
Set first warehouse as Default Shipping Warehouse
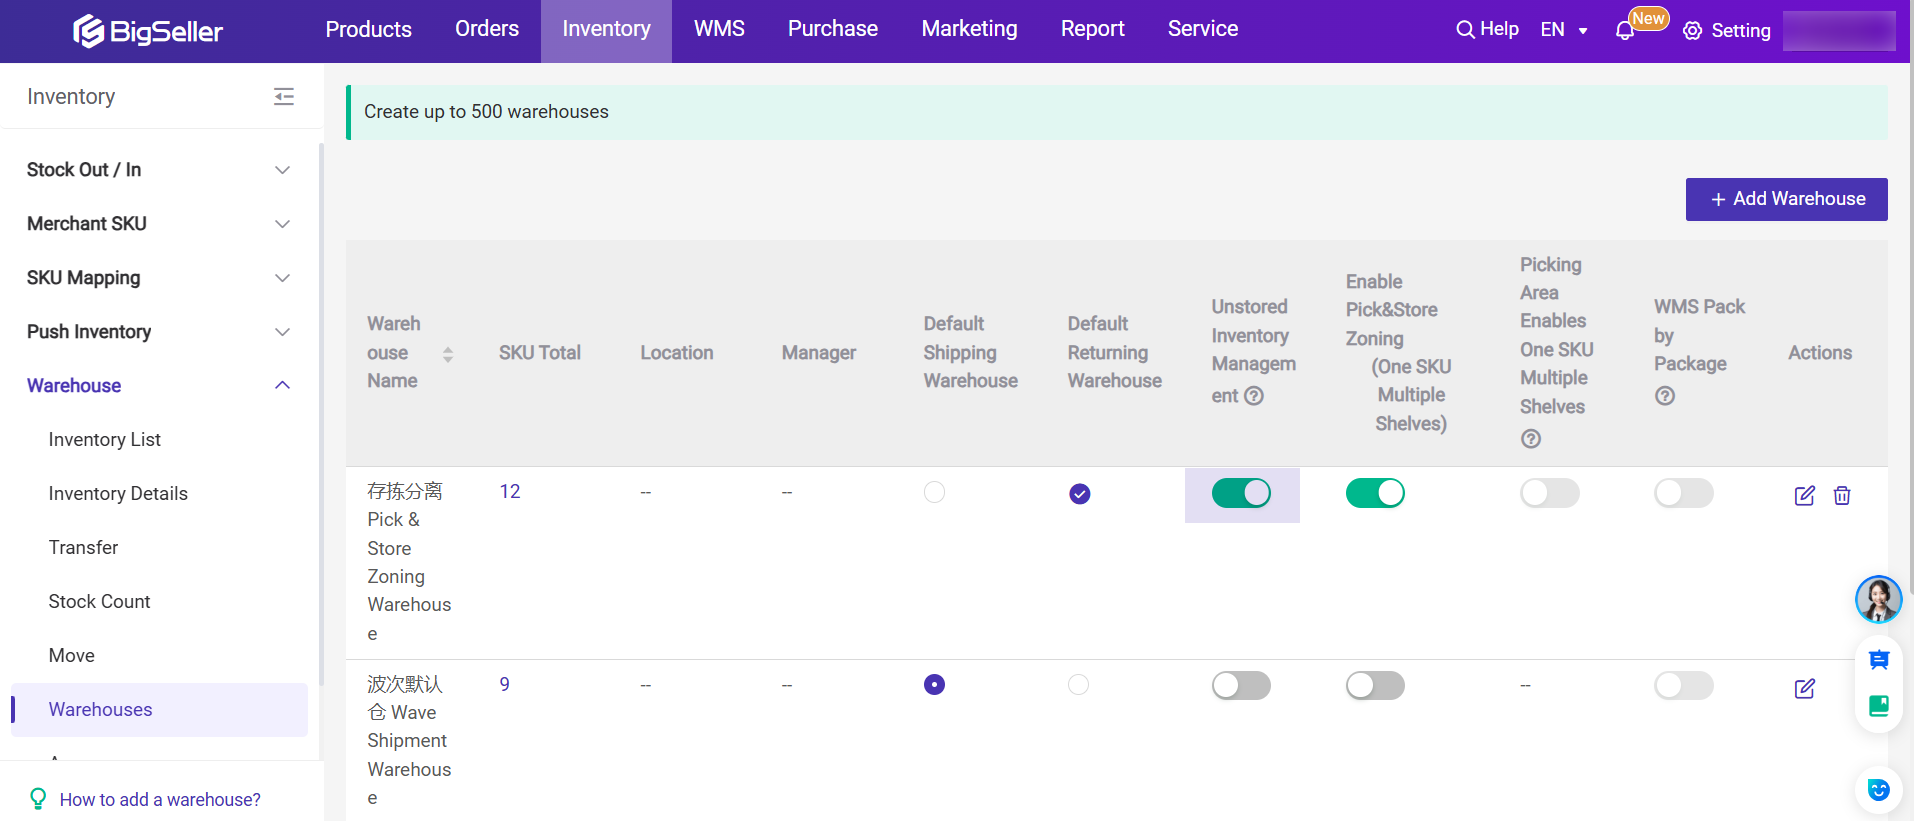pyautogui.click(x=934, y=492)
